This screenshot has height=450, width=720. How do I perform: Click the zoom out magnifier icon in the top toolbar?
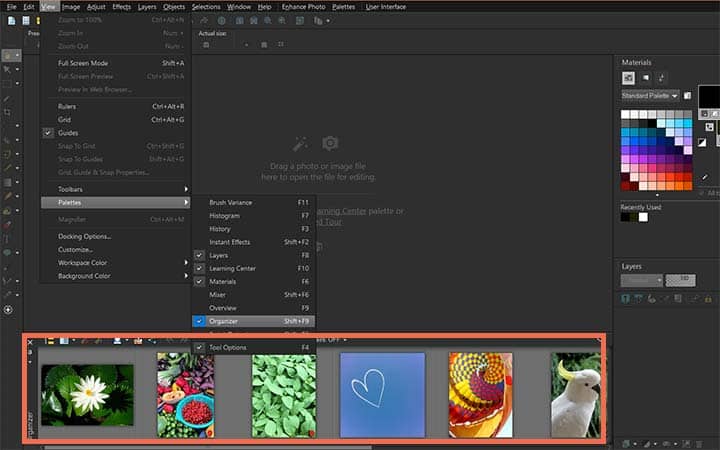point(268,21)
